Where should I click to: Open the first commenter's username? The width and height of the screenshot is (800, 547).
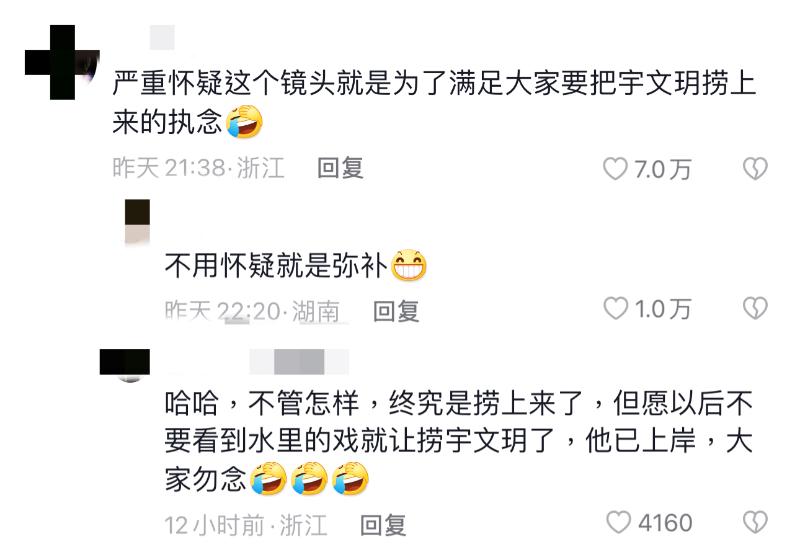pos(162,37)
